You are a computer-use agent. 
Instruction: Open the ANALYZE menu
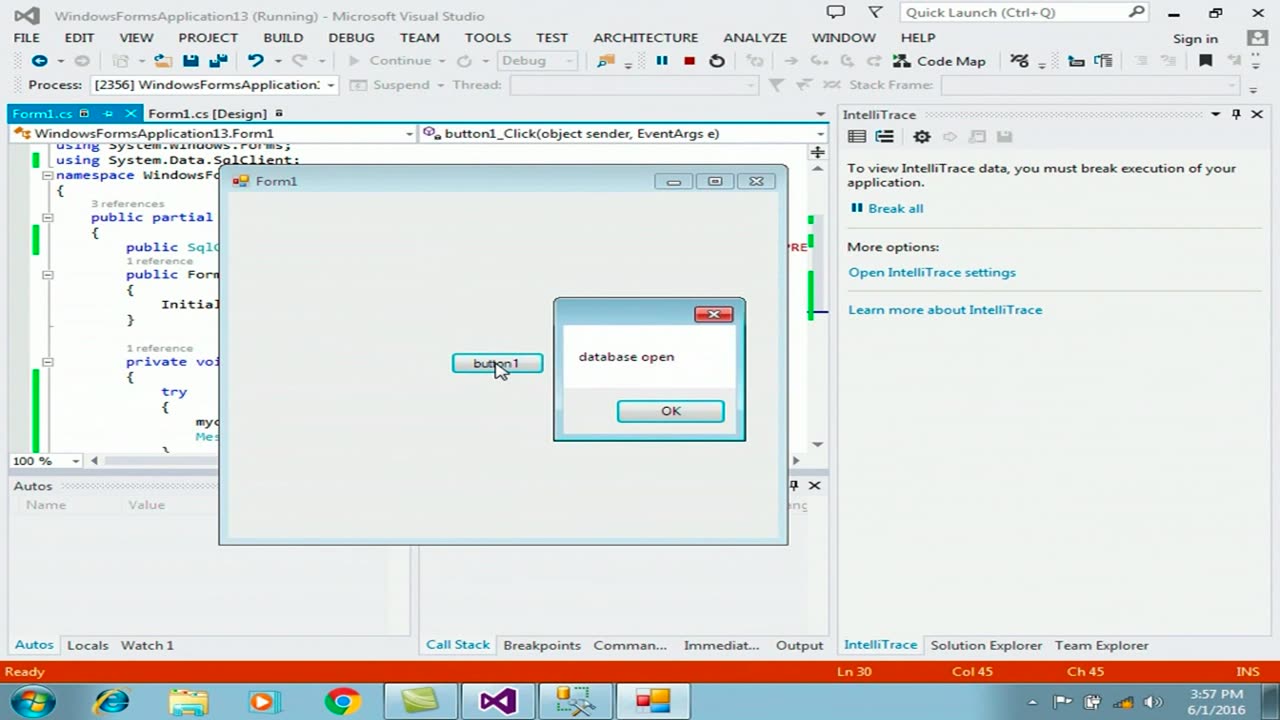755,38
